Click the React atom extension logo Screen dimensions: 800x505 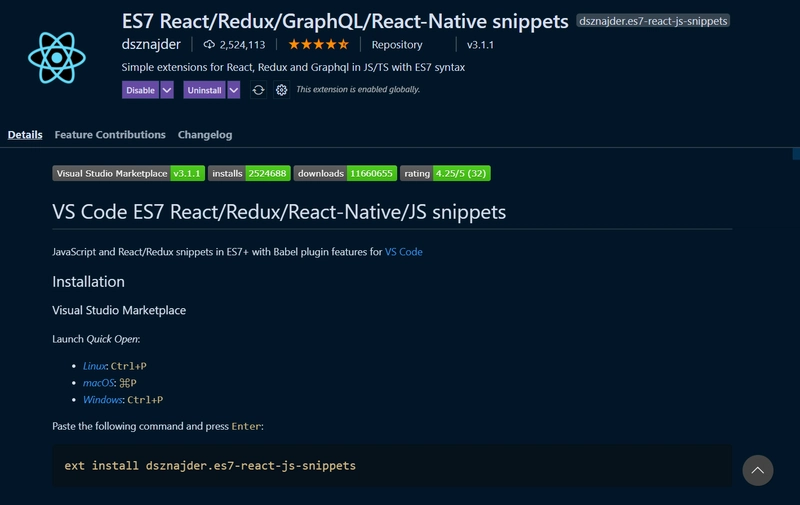57,58
